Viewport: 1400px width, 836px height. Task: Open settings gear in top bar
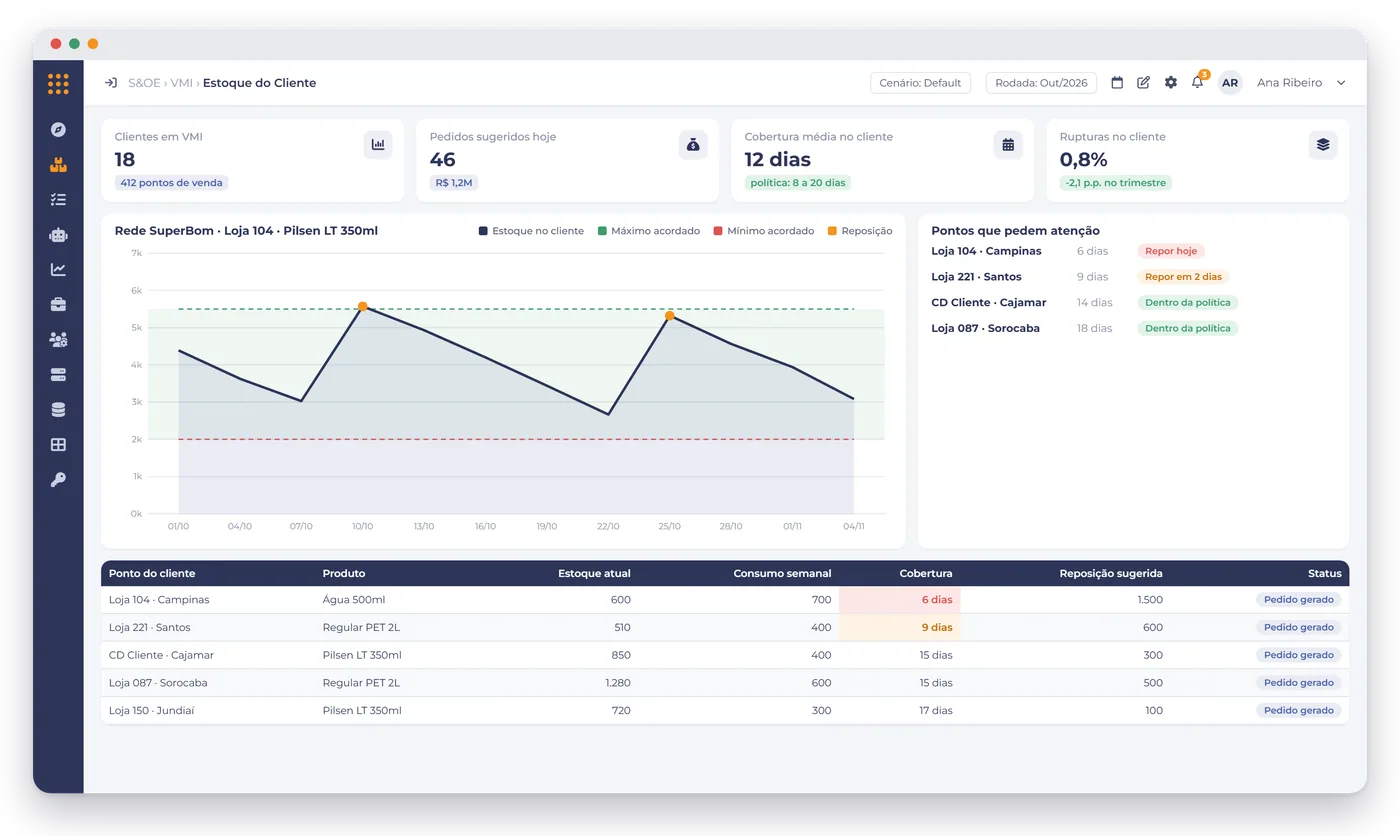(1171, 83)
